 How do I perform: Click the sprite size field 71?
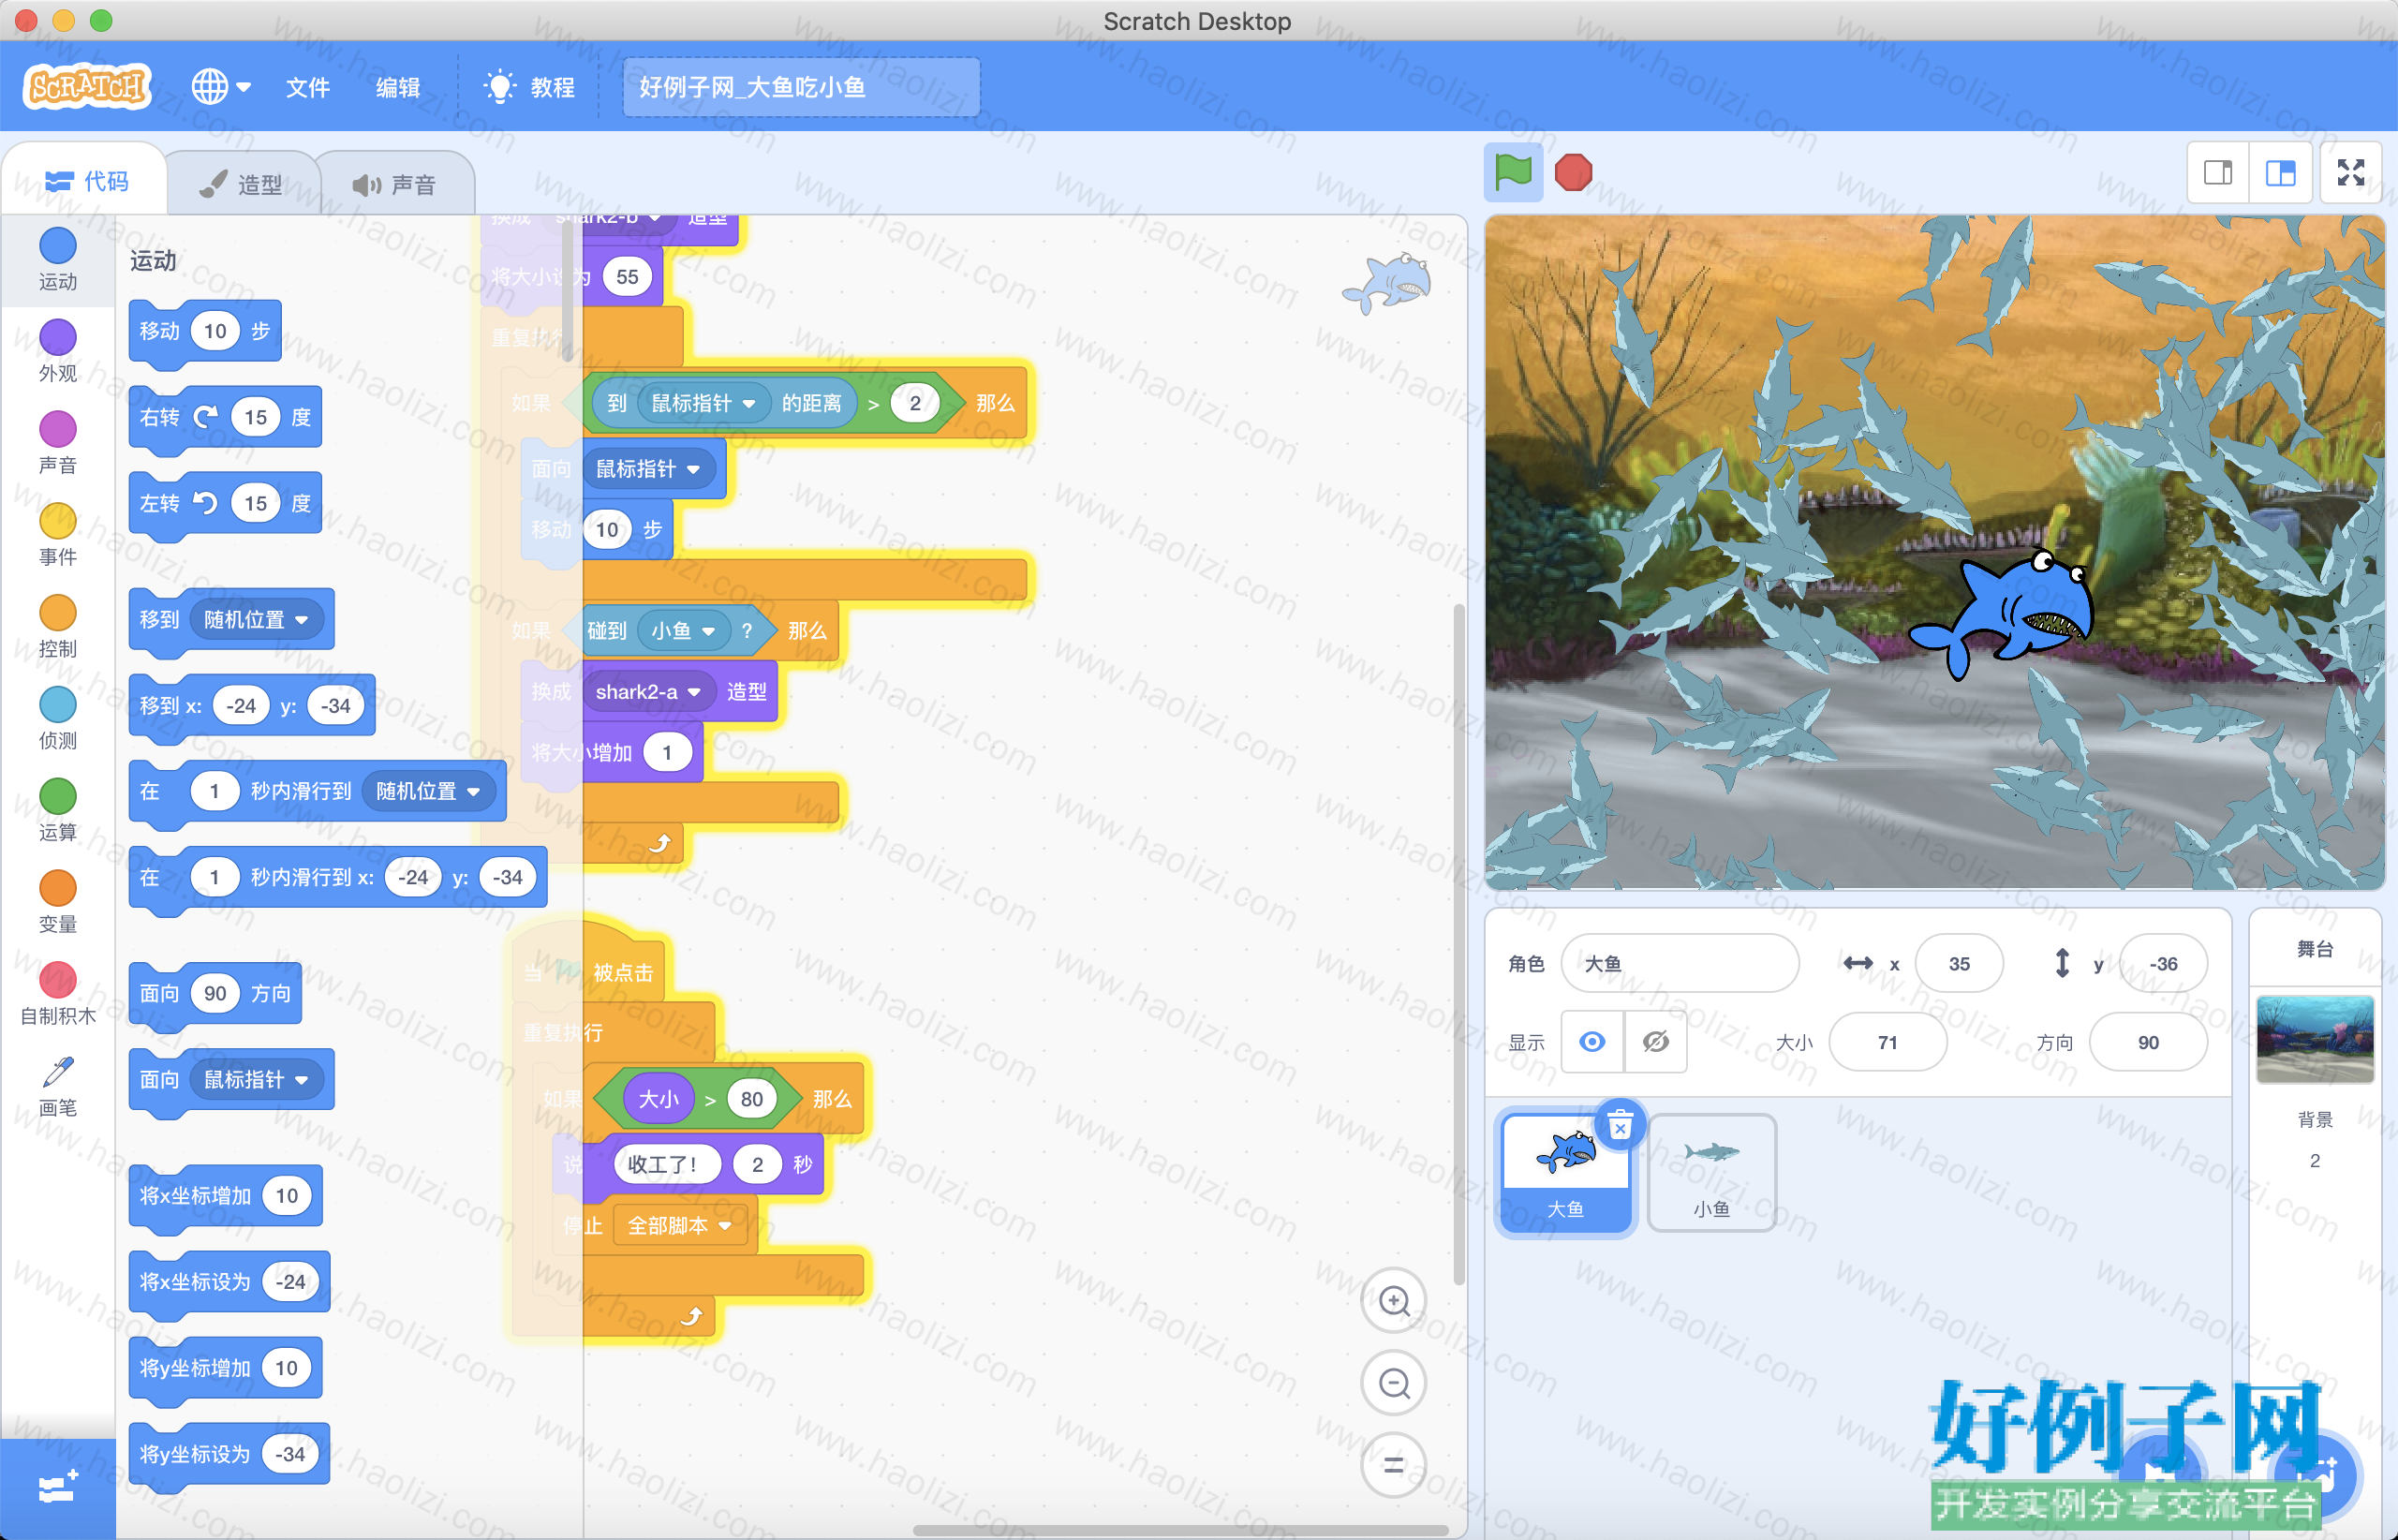[x=1887, y=1042]
